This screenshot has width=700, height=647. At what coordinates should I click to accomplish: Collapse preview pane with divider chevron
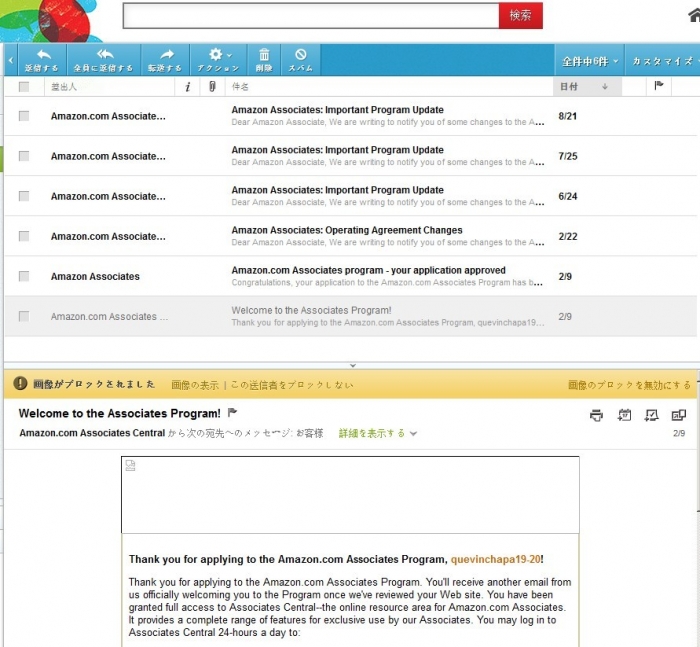353,365
